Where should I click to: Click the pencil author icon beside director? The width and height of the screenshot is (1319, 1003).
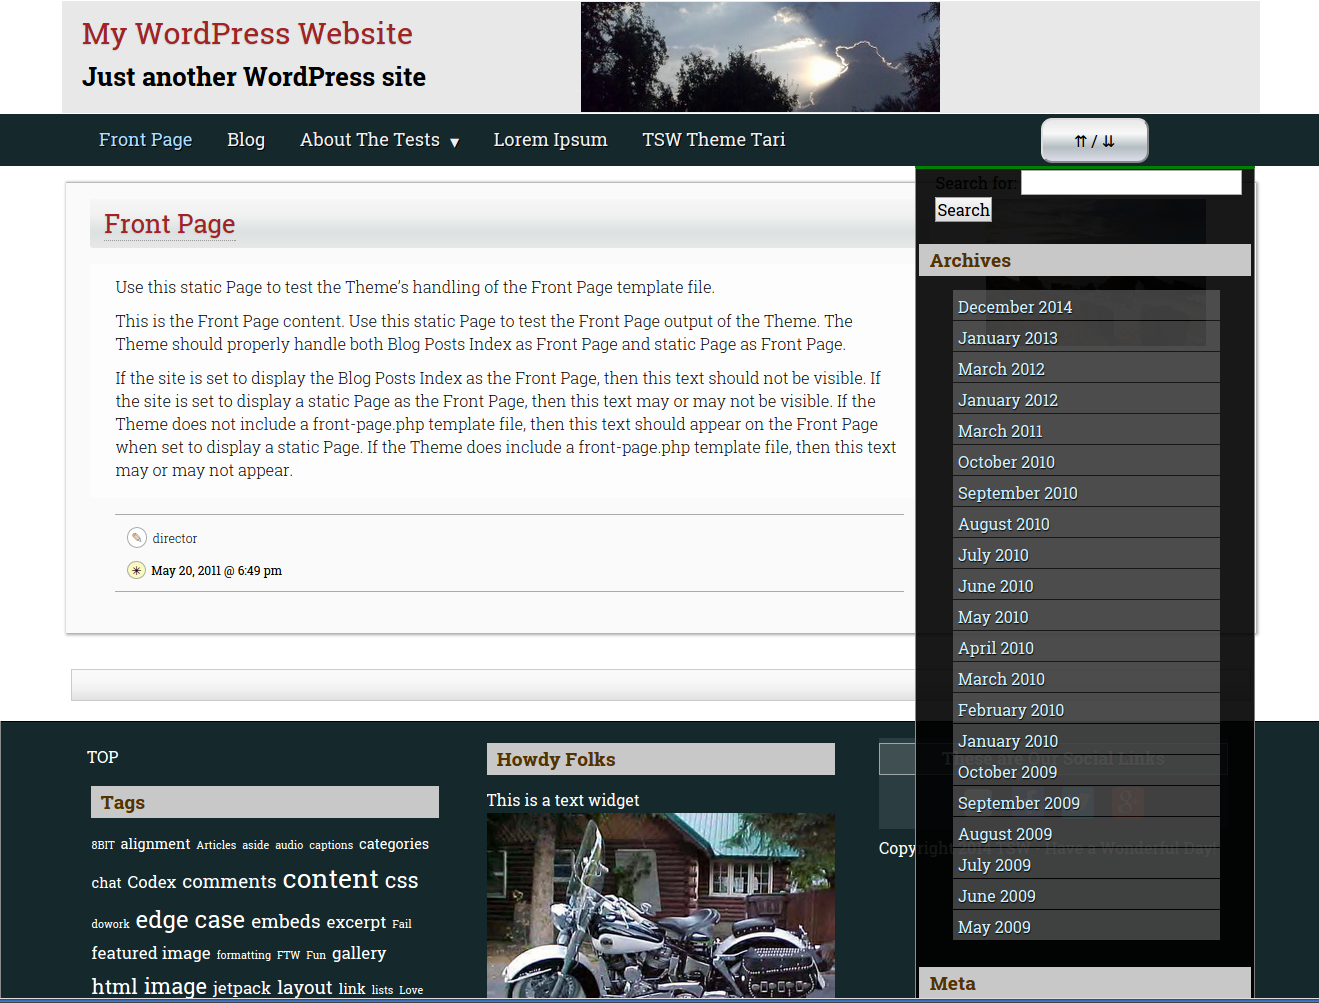click(x=137, y=538)
